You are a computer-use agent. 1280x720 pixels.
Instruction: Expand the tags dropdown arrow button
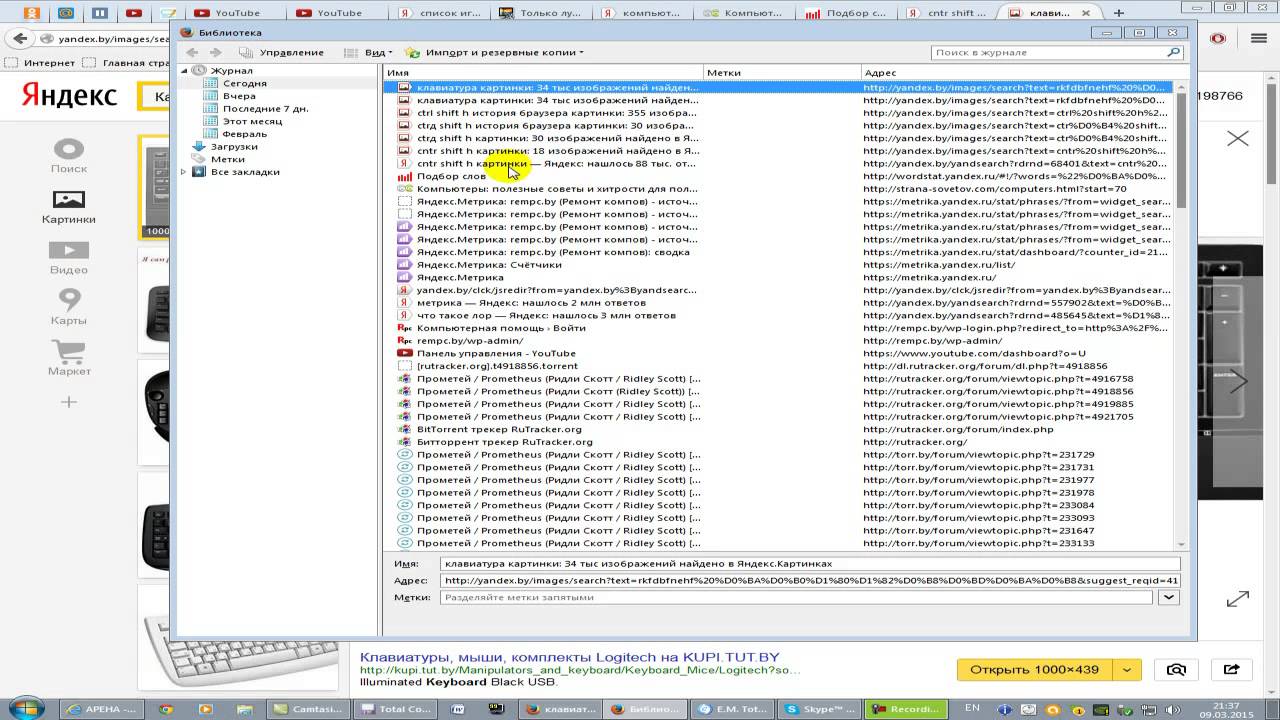[1168, 597]
